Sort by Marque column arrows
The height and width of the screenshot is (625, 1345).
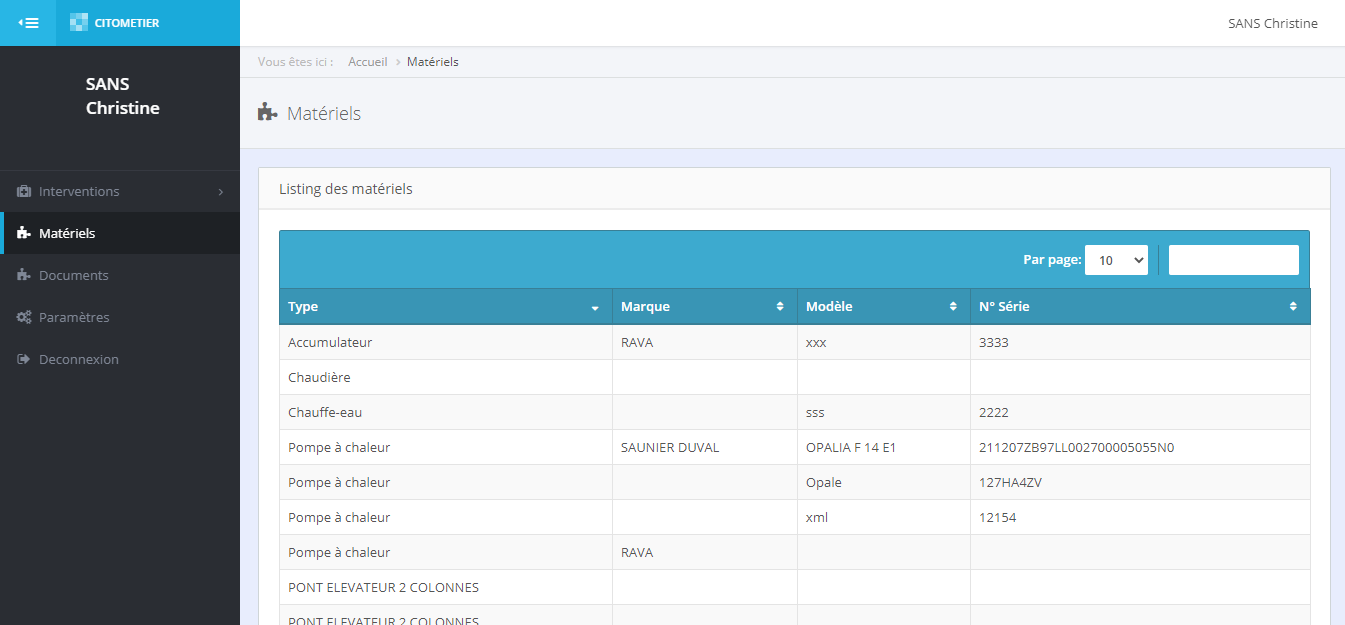tap(780, 307)
